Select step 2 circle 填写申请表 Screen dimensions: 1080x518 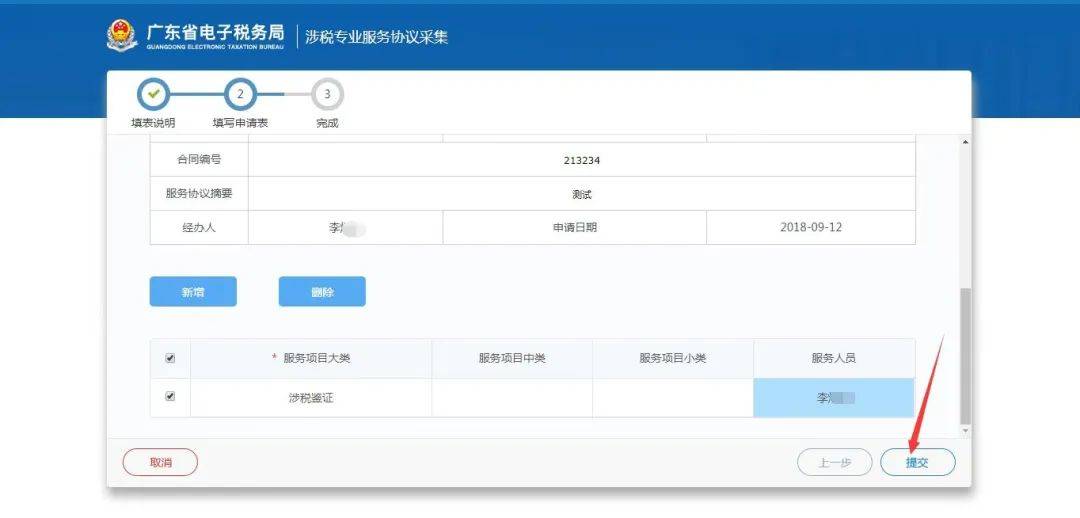point(240,94)
